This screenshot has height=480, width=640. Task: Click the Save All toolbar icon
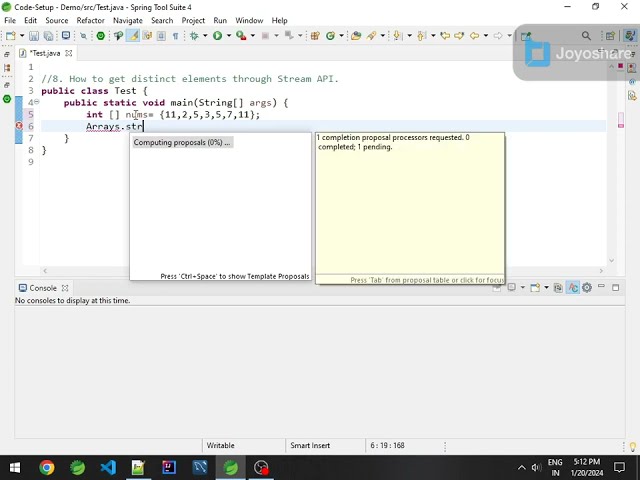[48, 36]
